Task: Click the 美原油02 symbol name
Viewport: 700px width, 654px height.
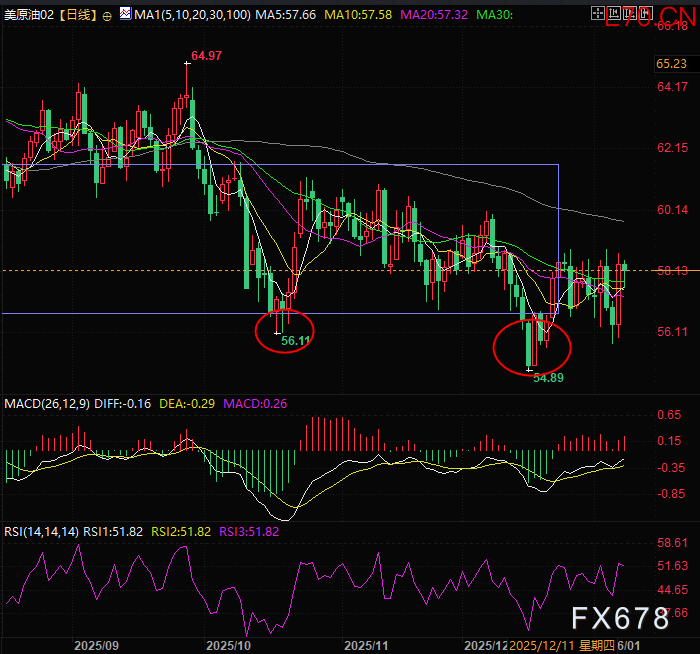Action: 28,17
